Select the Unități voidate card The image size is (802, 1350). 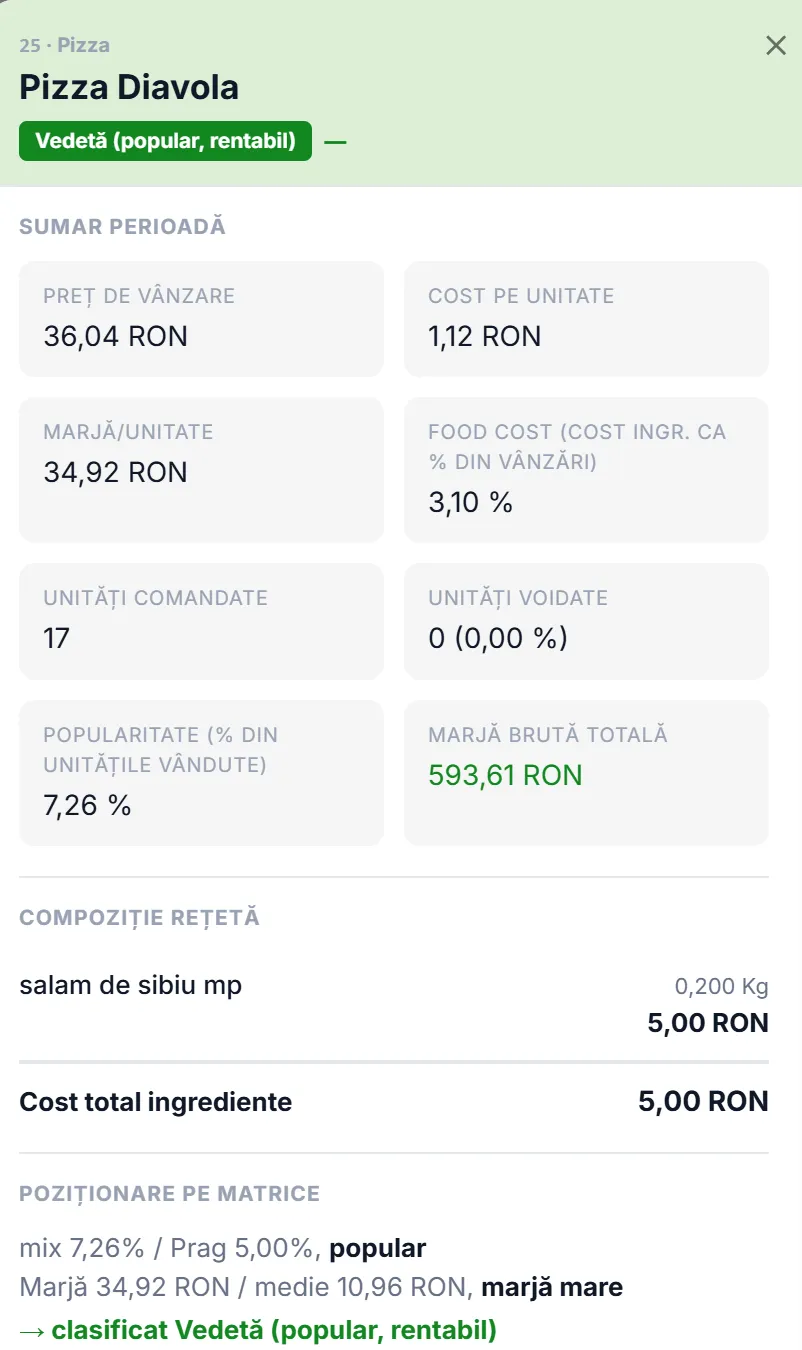[x=586, y=621]
